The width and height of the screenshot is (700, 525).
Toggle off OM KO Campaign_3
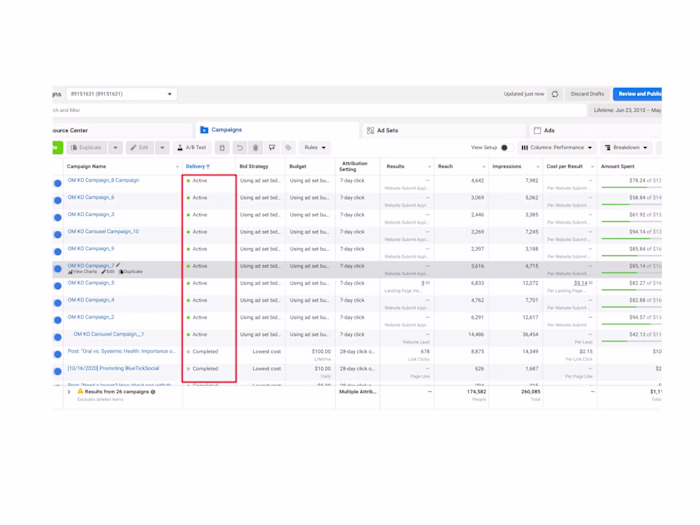[58, 217]
